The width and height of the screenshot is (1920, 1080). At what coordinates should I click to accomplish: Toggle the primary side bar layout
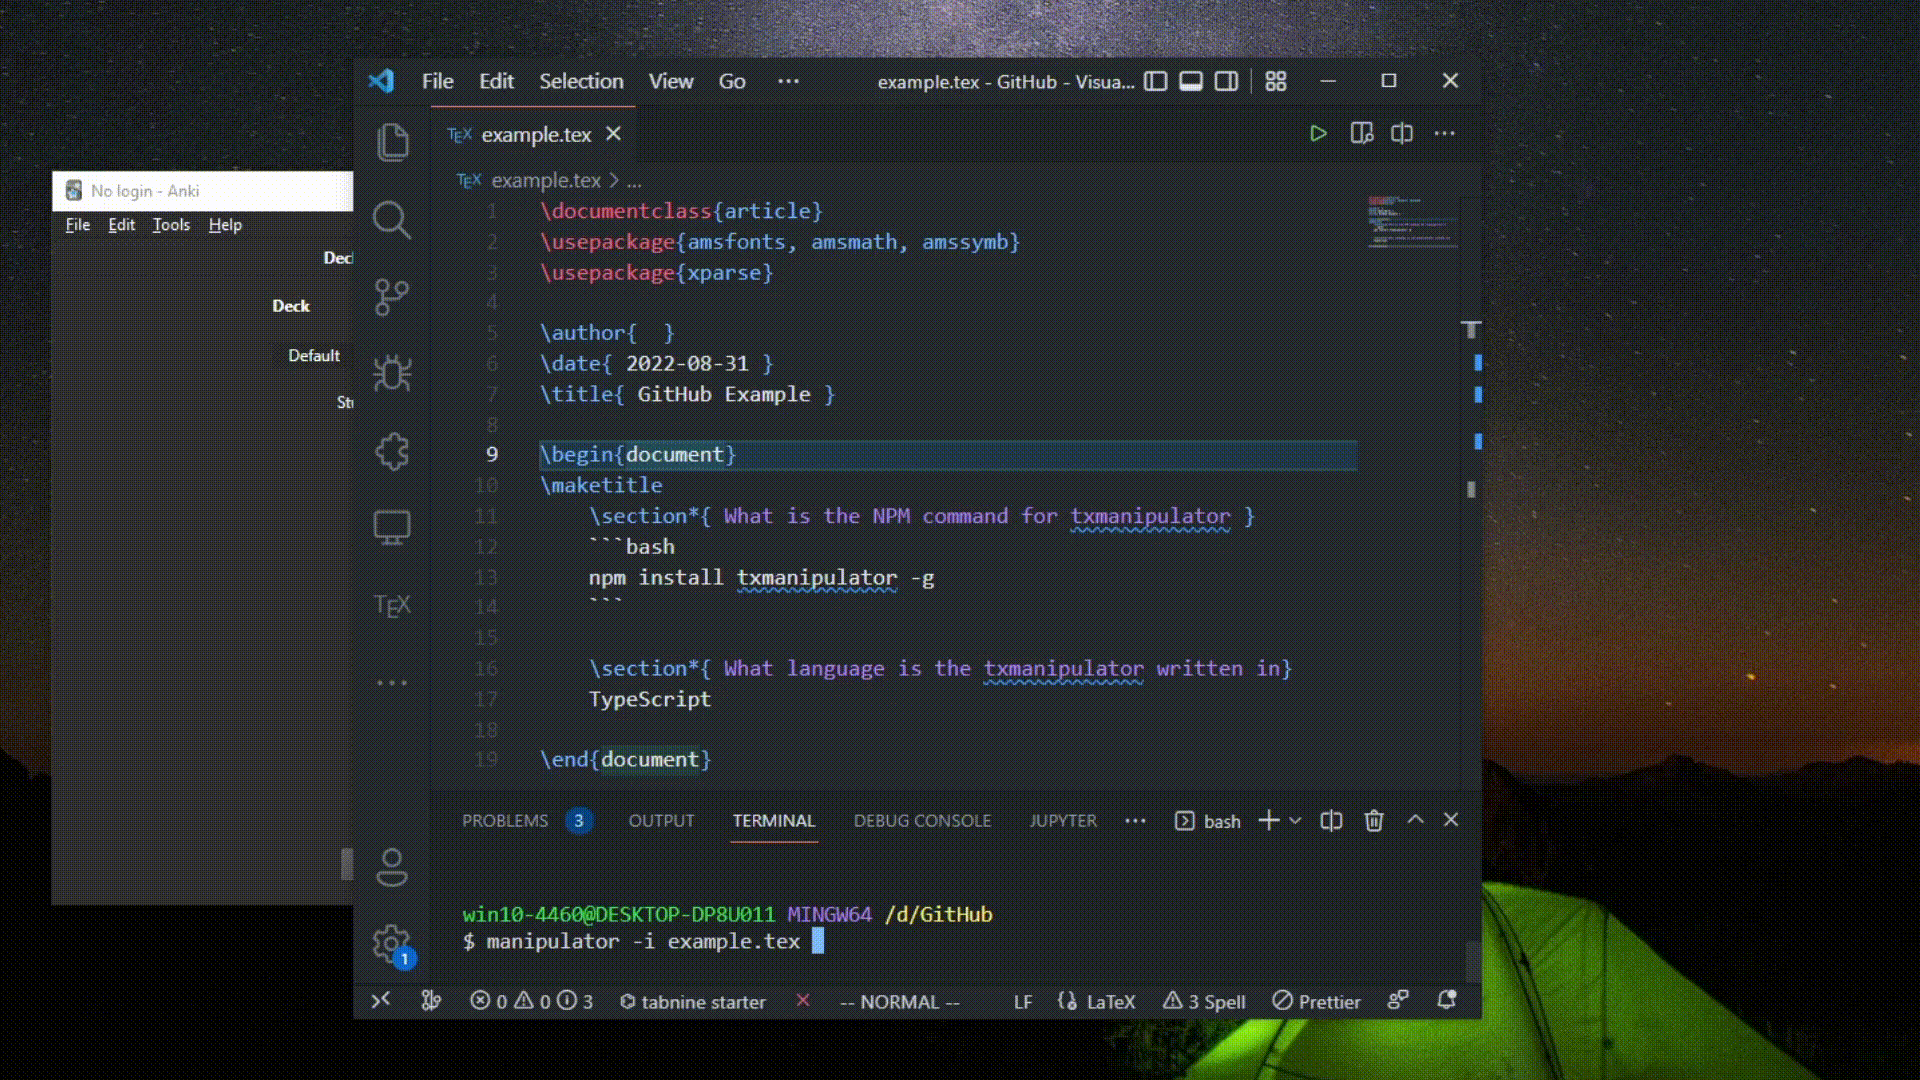1155,82
